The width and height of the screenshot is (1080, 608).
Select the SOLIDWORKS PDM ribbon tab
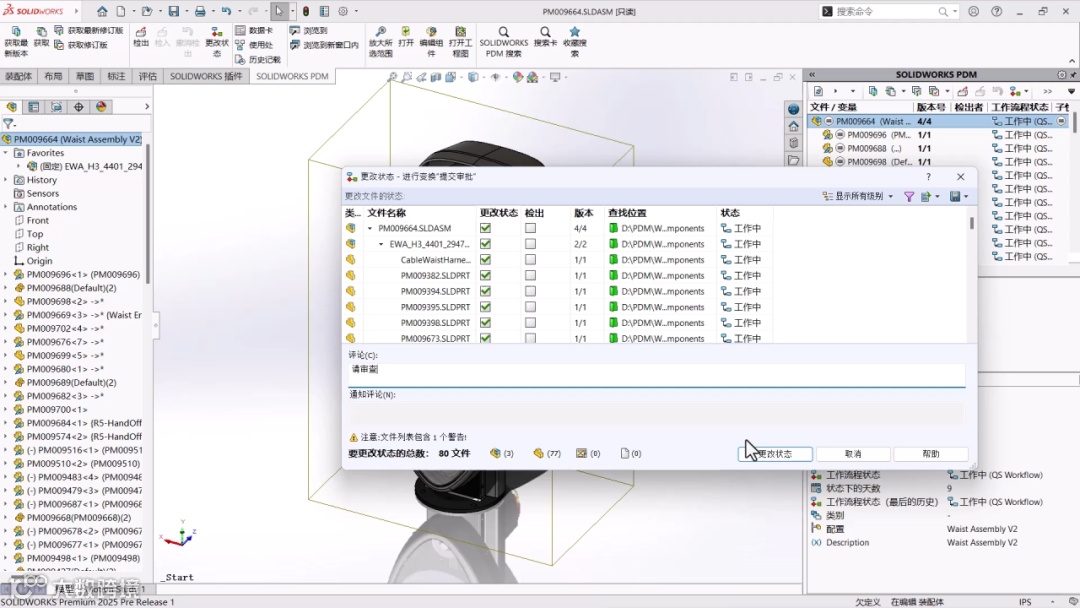click(292, 76)
